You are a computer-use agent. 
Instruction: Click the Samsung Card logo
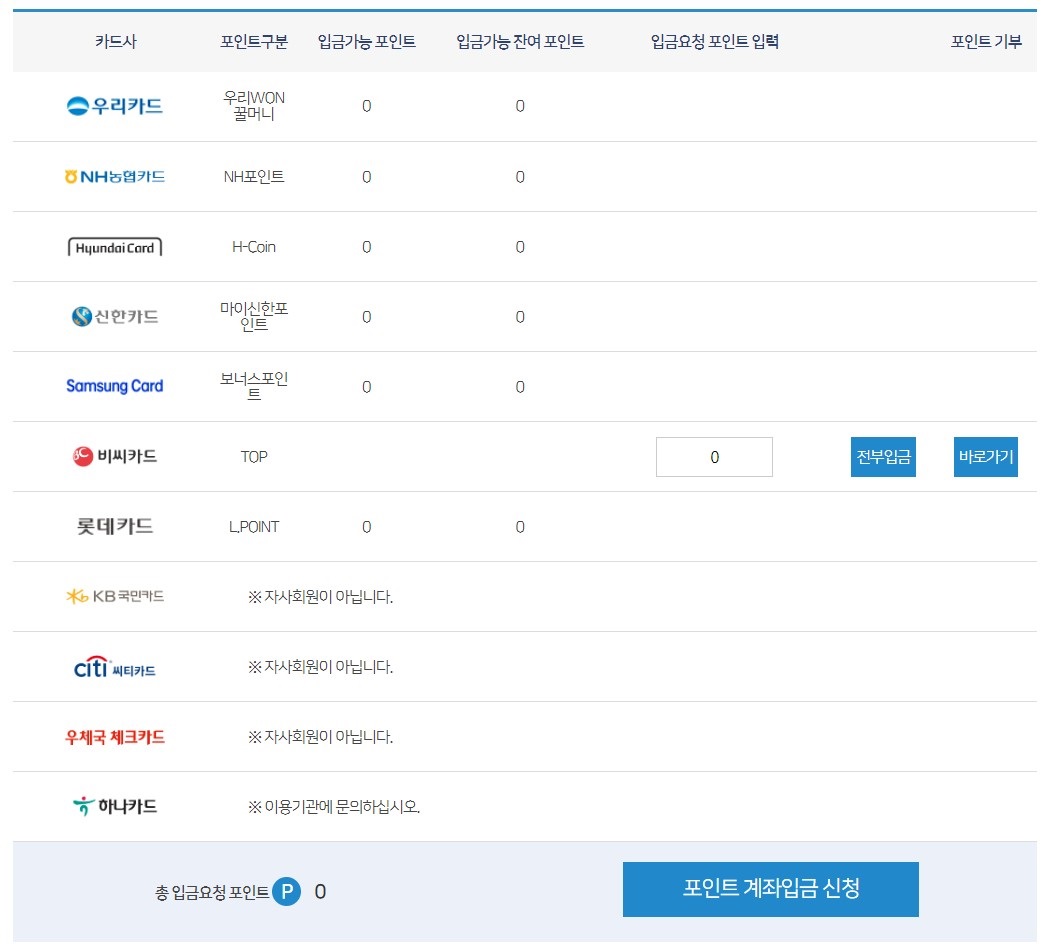coord(114,386)
